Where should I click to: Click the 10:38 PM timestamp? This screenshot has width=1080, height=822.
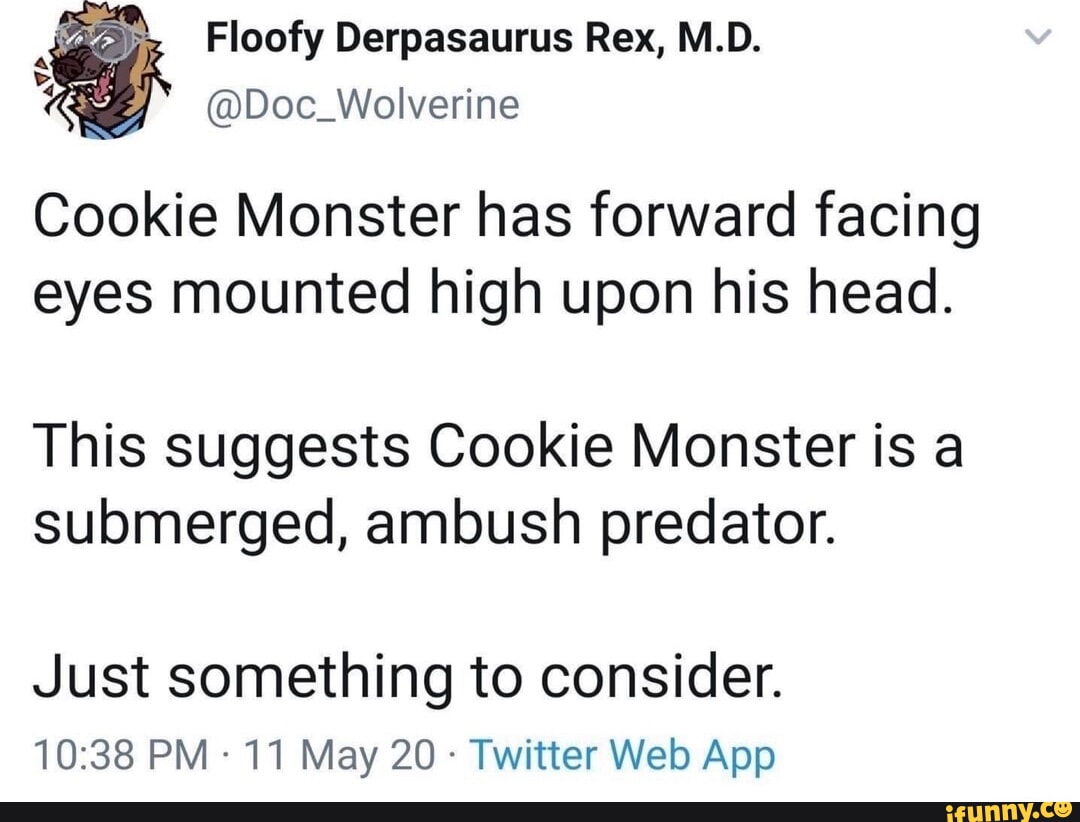pyautogui.click(x=120, y=756)
